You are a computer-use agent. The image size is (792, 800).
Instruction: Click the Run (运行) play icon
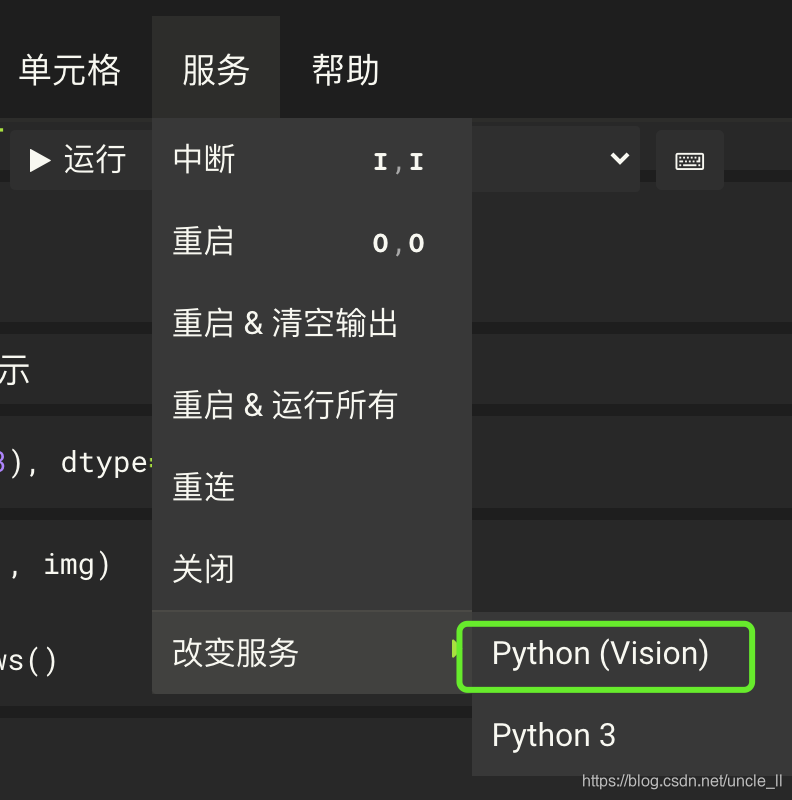coord(42,160)
